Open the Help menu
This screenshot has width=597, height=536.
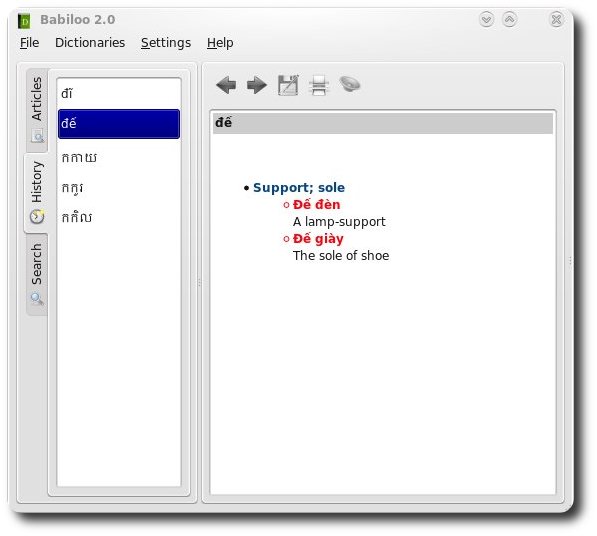(220, 43)
